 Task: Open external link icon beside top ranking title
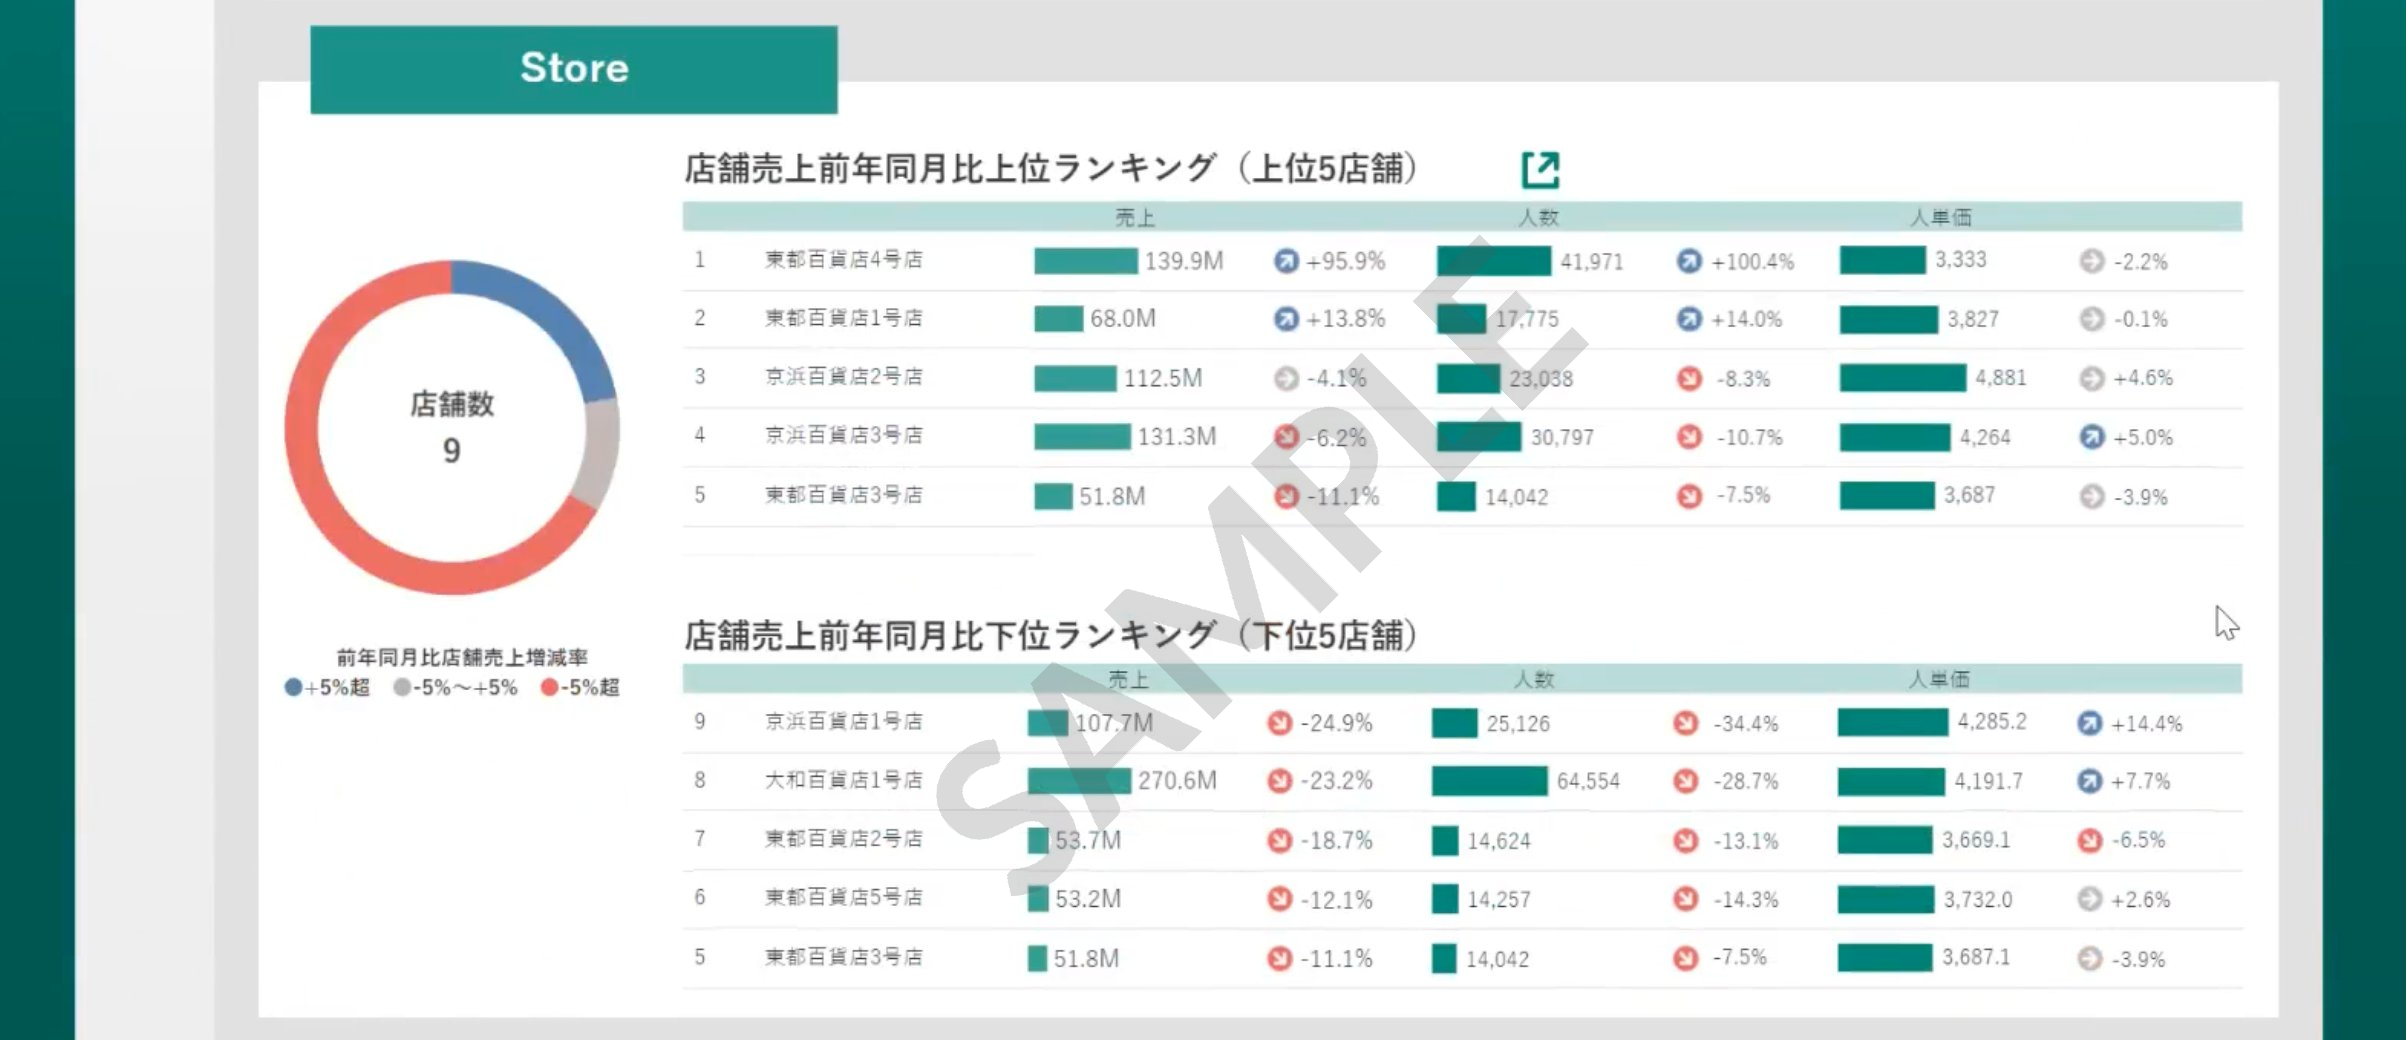coord(1540,170)
